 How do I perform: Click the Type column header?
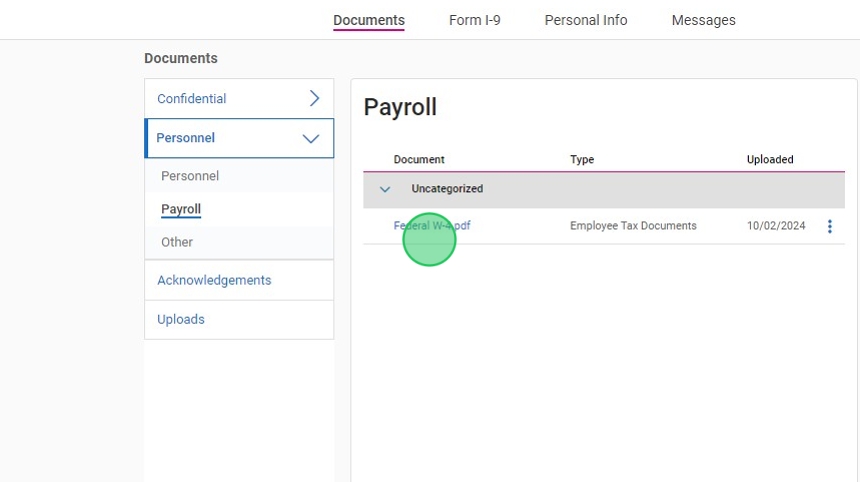[x=582, y=160]
